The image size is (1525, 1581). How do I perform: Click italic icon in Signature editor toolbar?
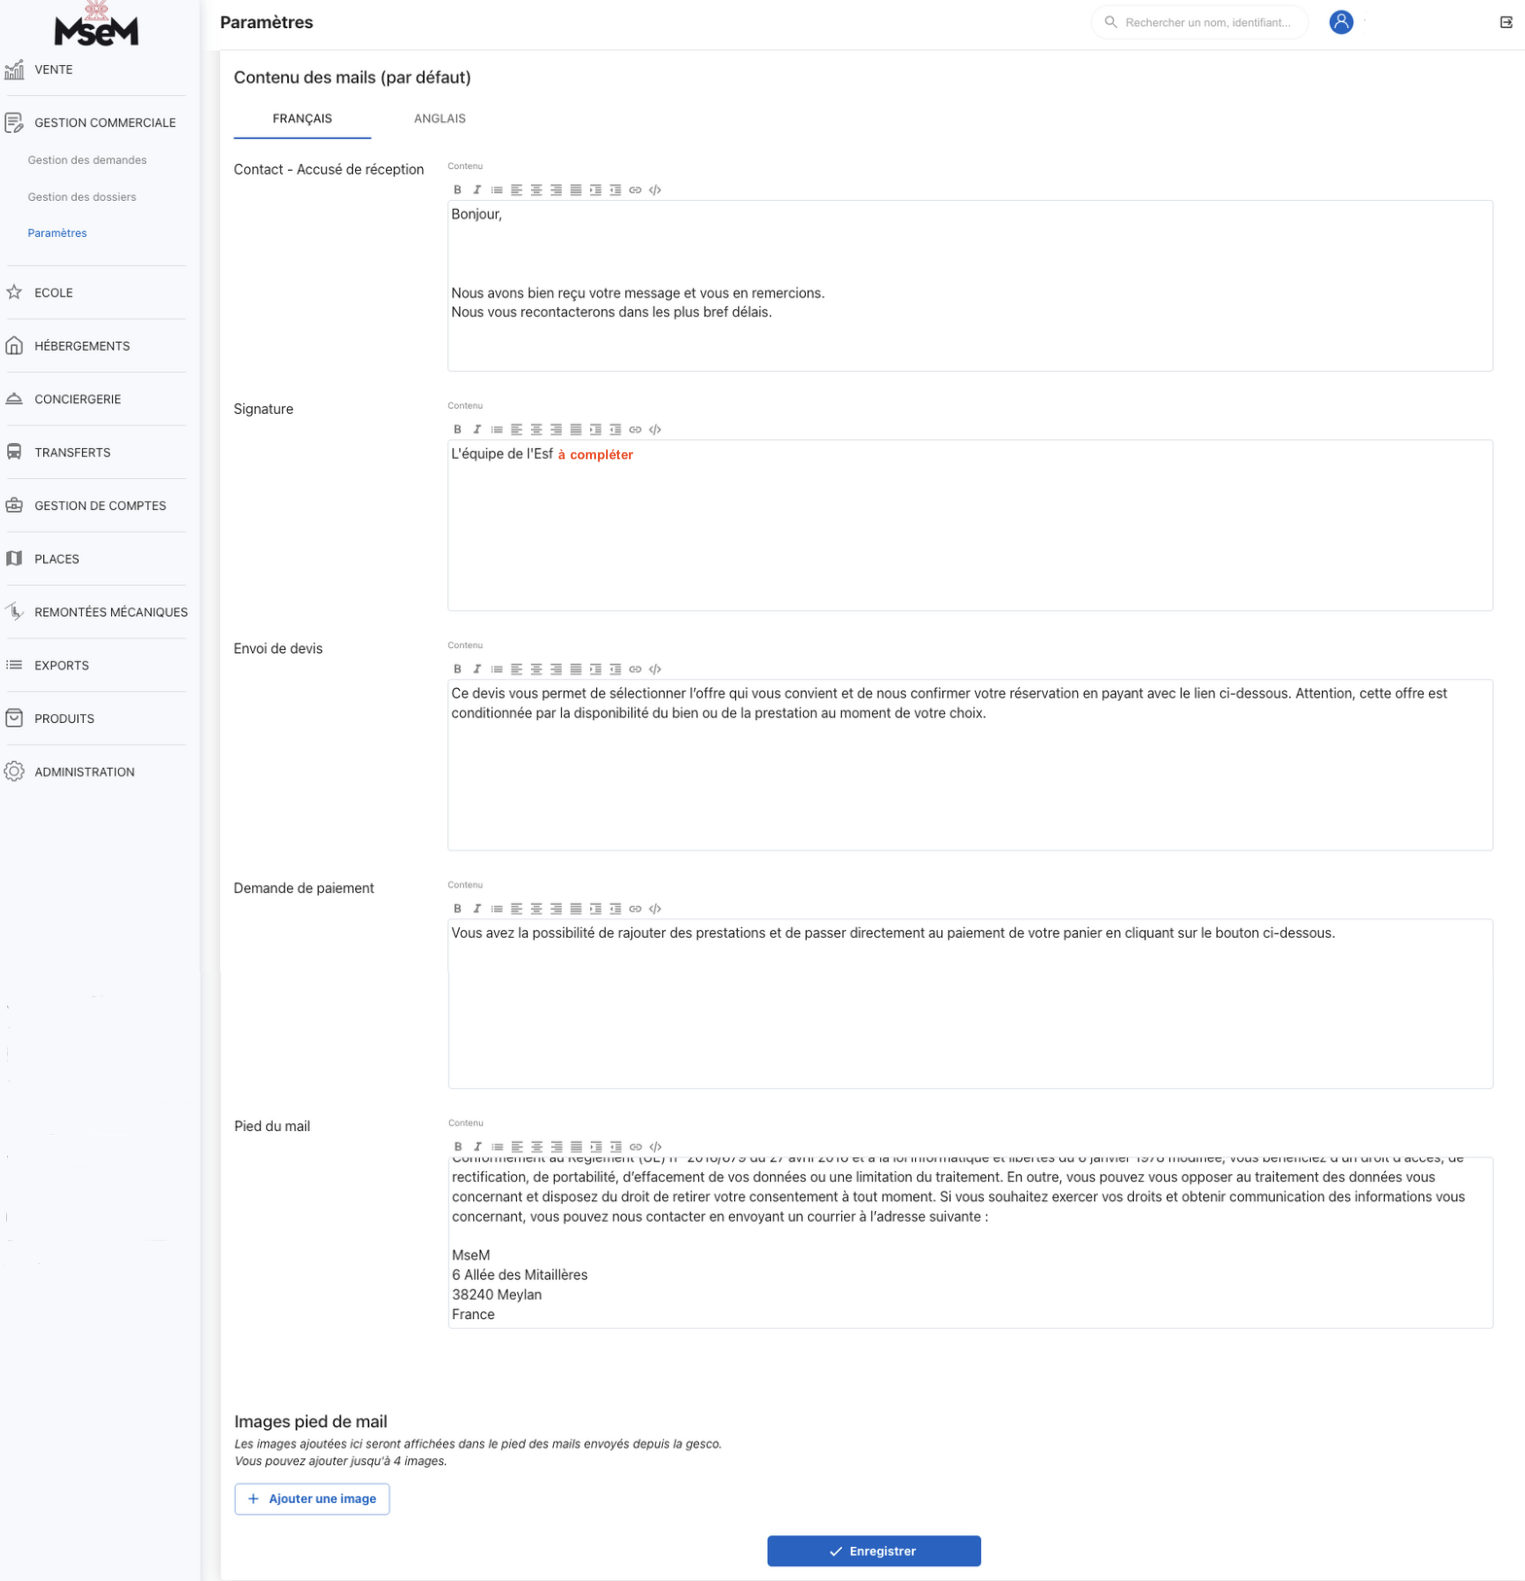coord(477,430)
